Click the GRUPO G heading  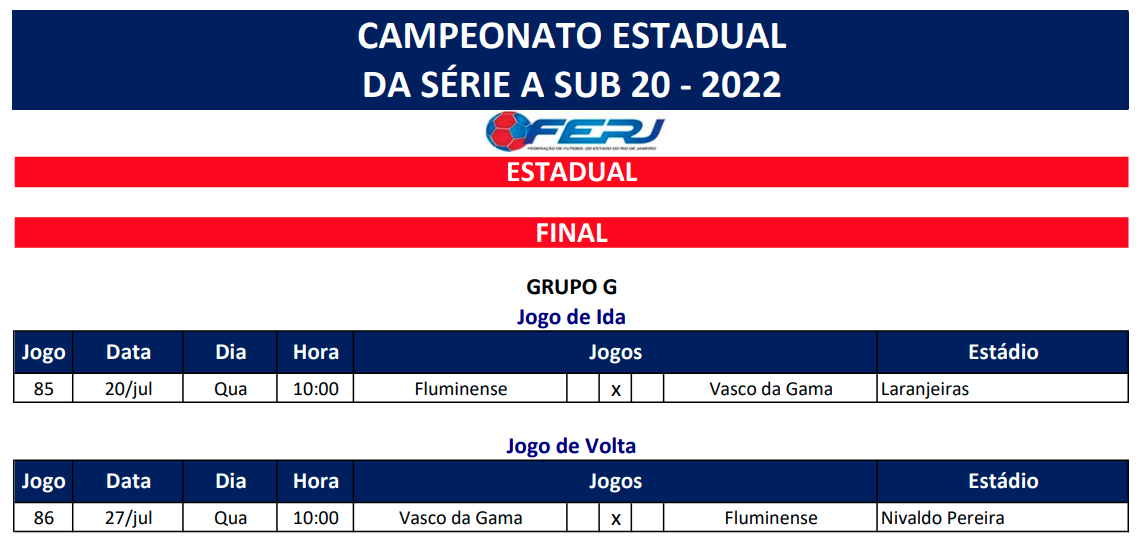point(571,287)
